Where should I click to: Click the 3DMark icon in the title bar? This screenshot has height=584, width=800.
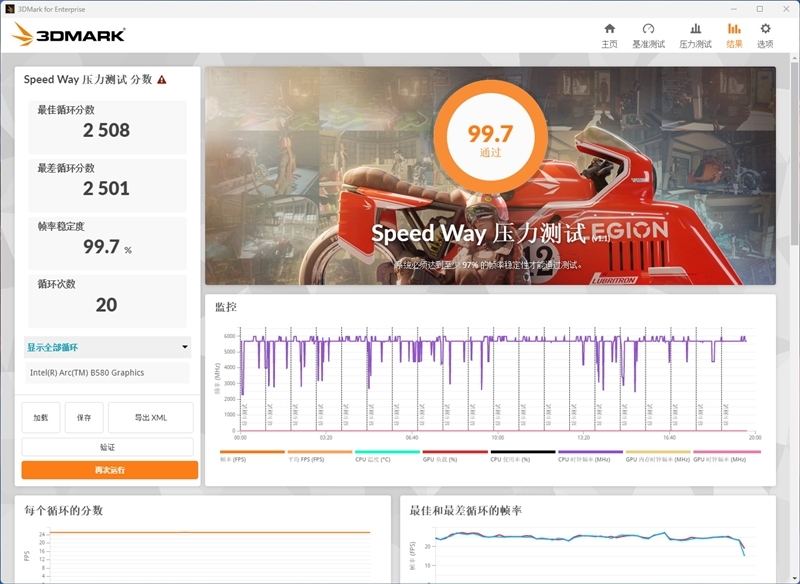click(10, 8)
